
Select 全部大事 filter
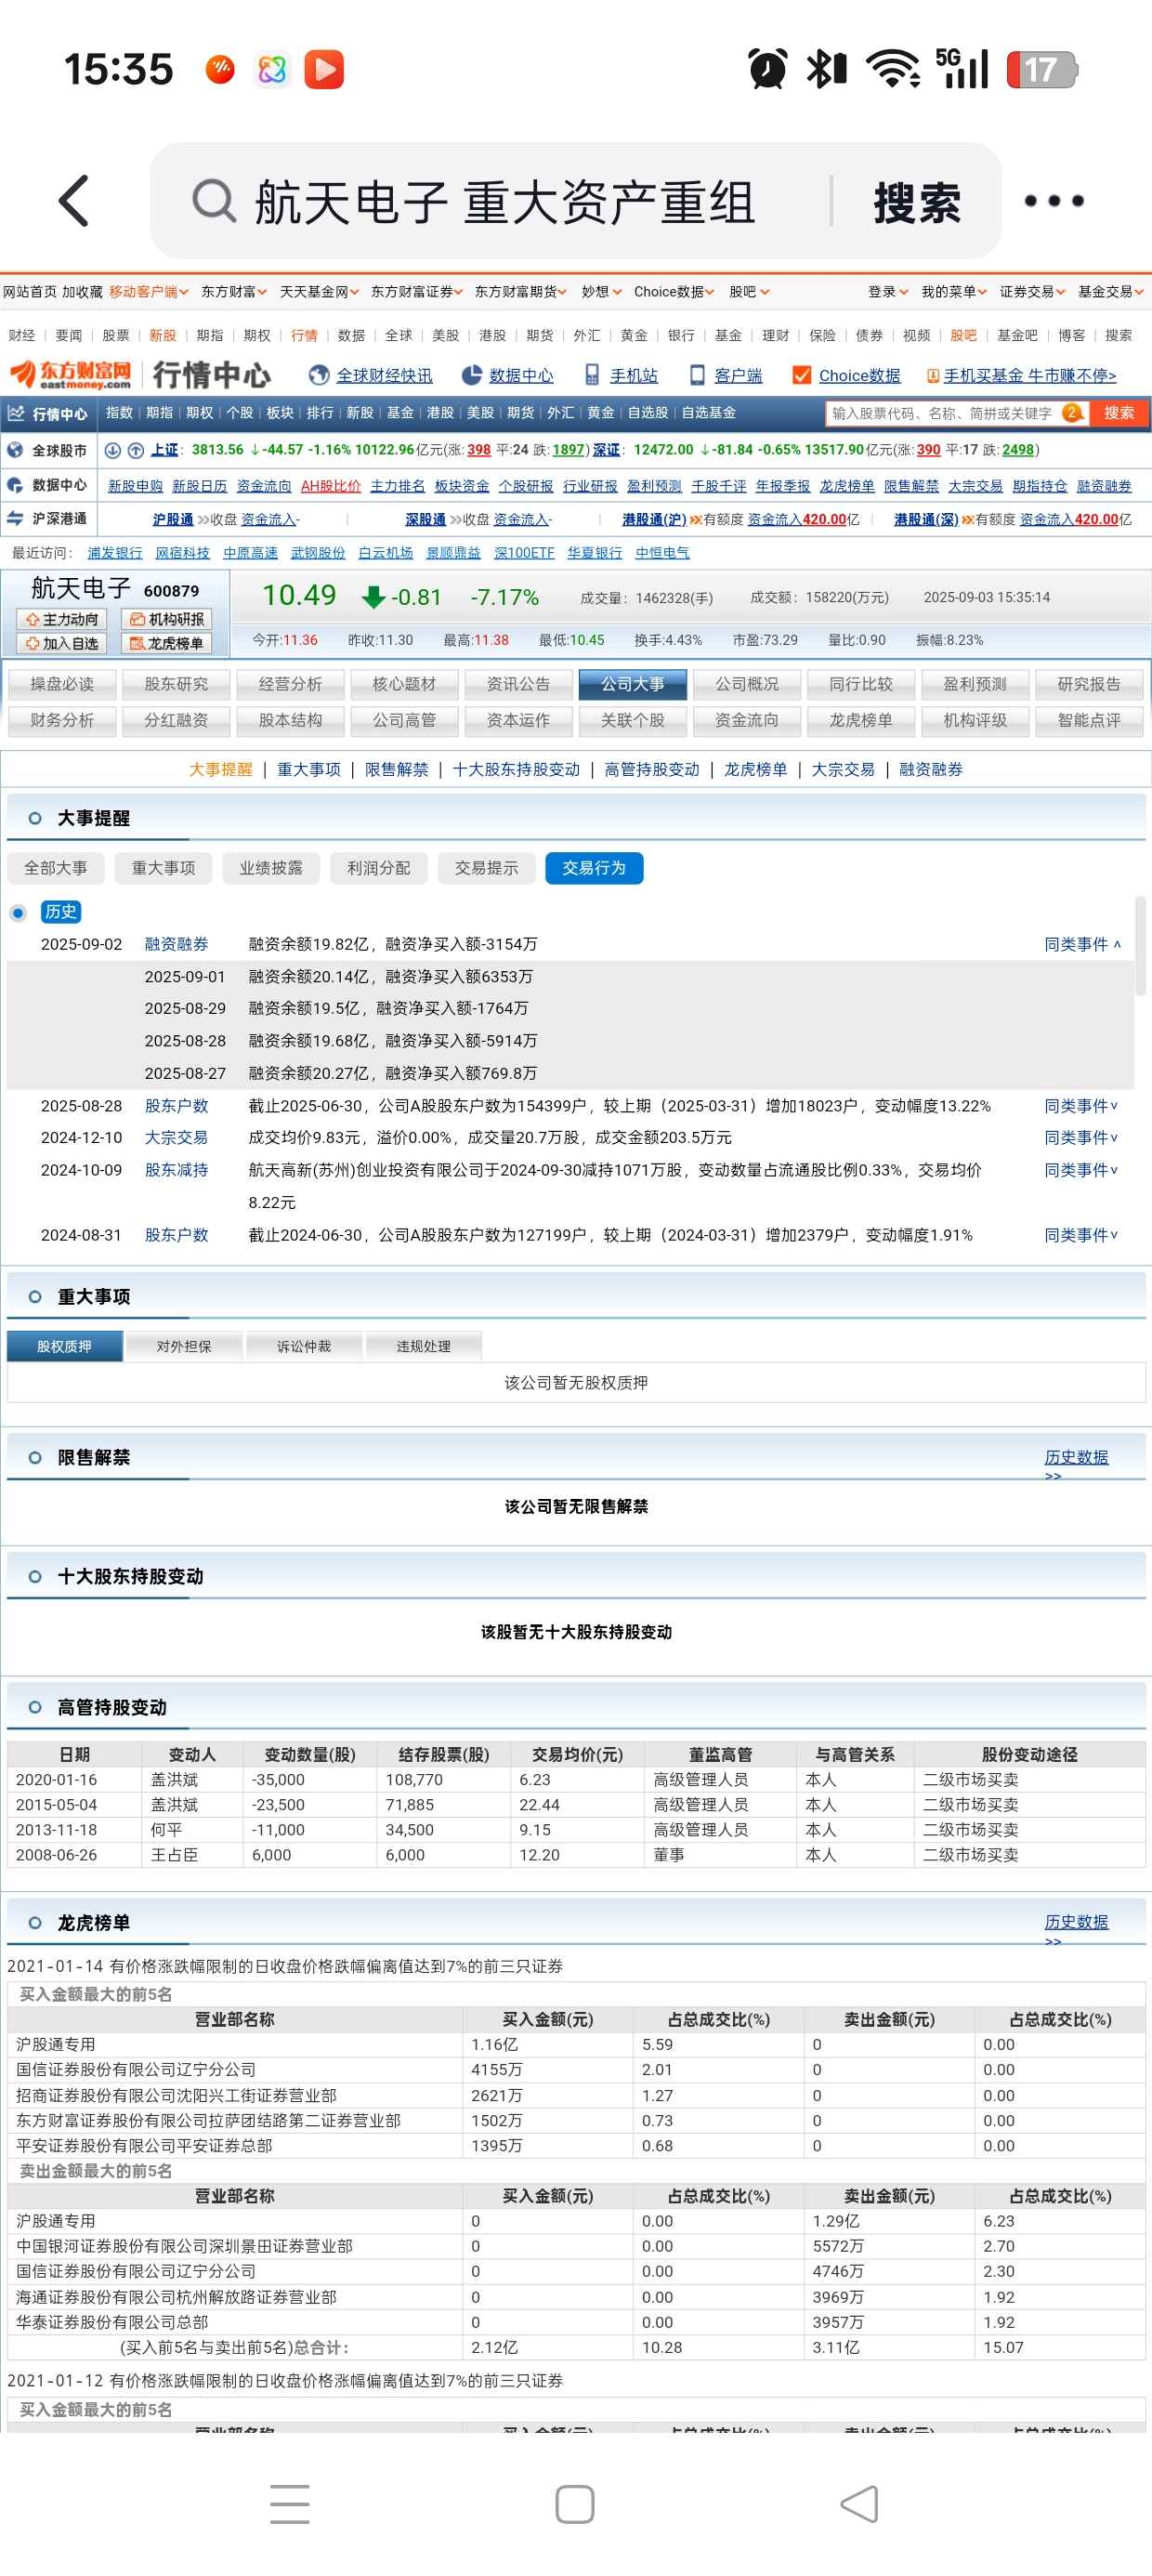[56, 868]
